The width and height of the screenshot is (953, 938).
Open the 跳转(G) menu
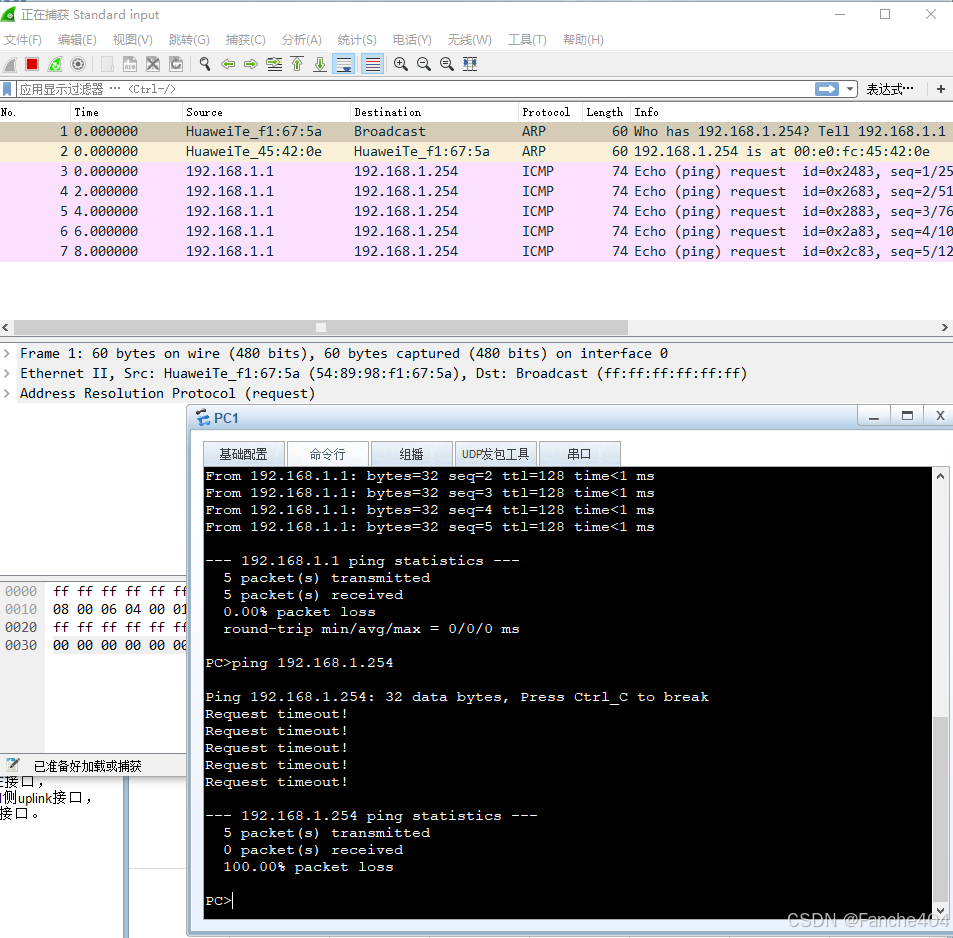click(x=189, y=40)
